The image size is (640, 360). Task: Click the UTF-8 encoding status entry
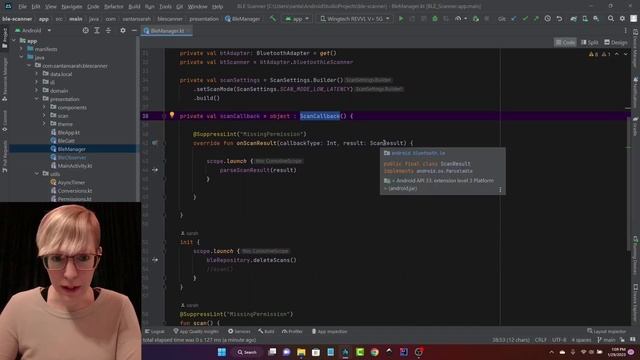(559, 340)
